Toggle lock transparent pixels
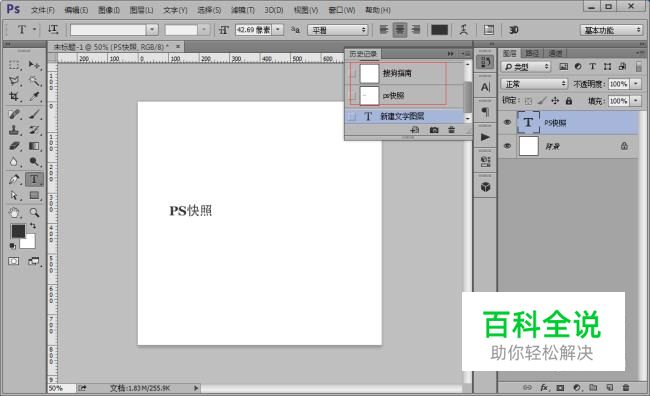Viewport: 650px width, 396px height. (x=528, y=101)
